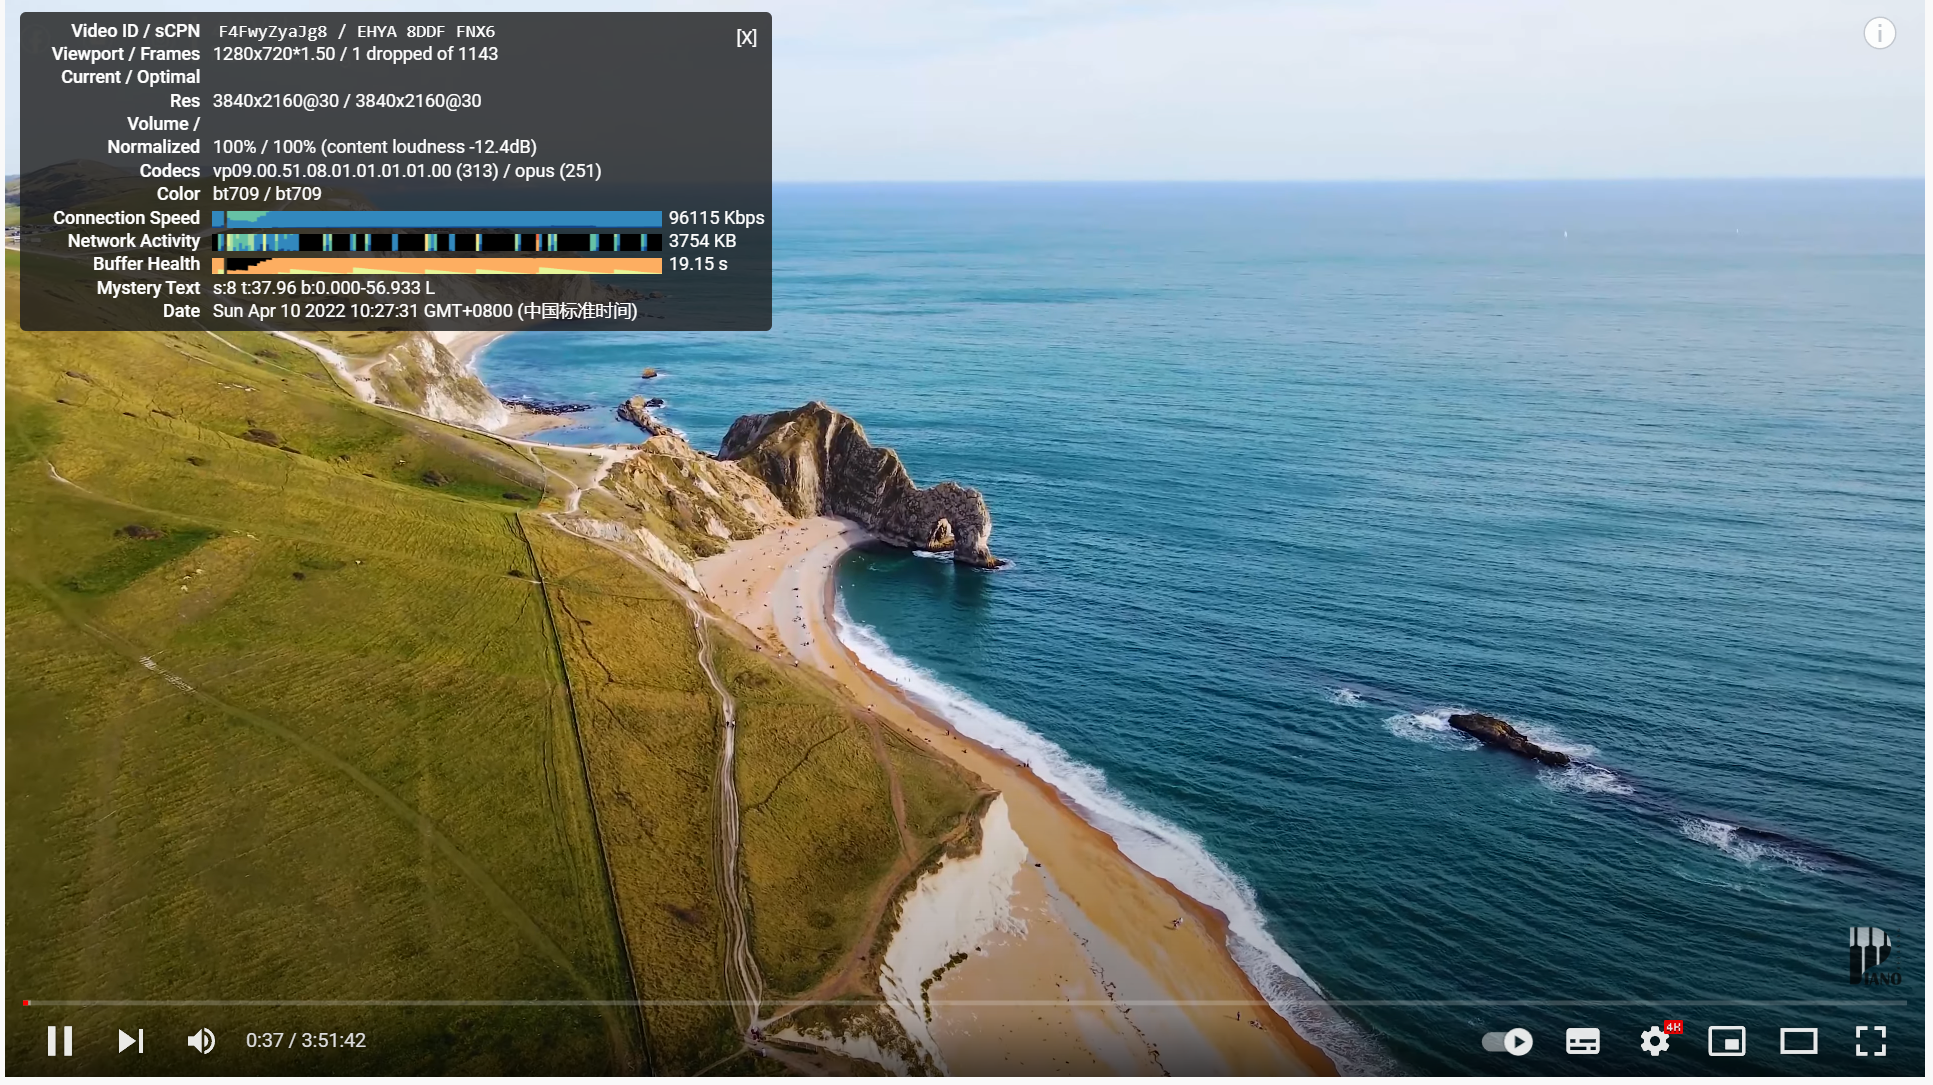Click the Network Activity graph
This screenshot has width=1933, height=1085.
435,240
